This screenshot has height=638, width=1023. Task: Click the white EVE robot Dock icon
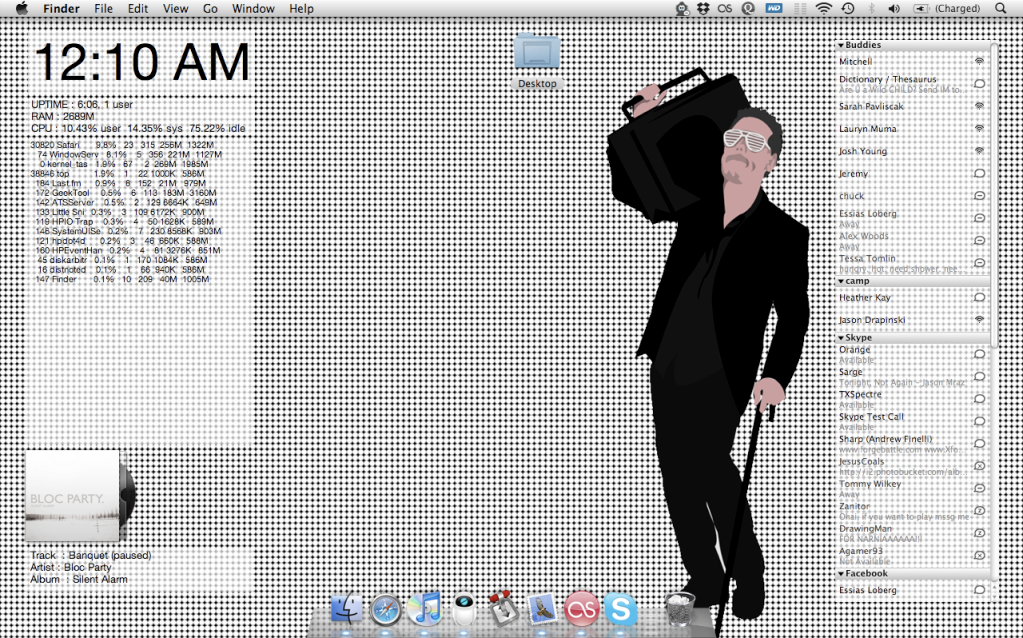pyautogui.click(x=464, y=609)
